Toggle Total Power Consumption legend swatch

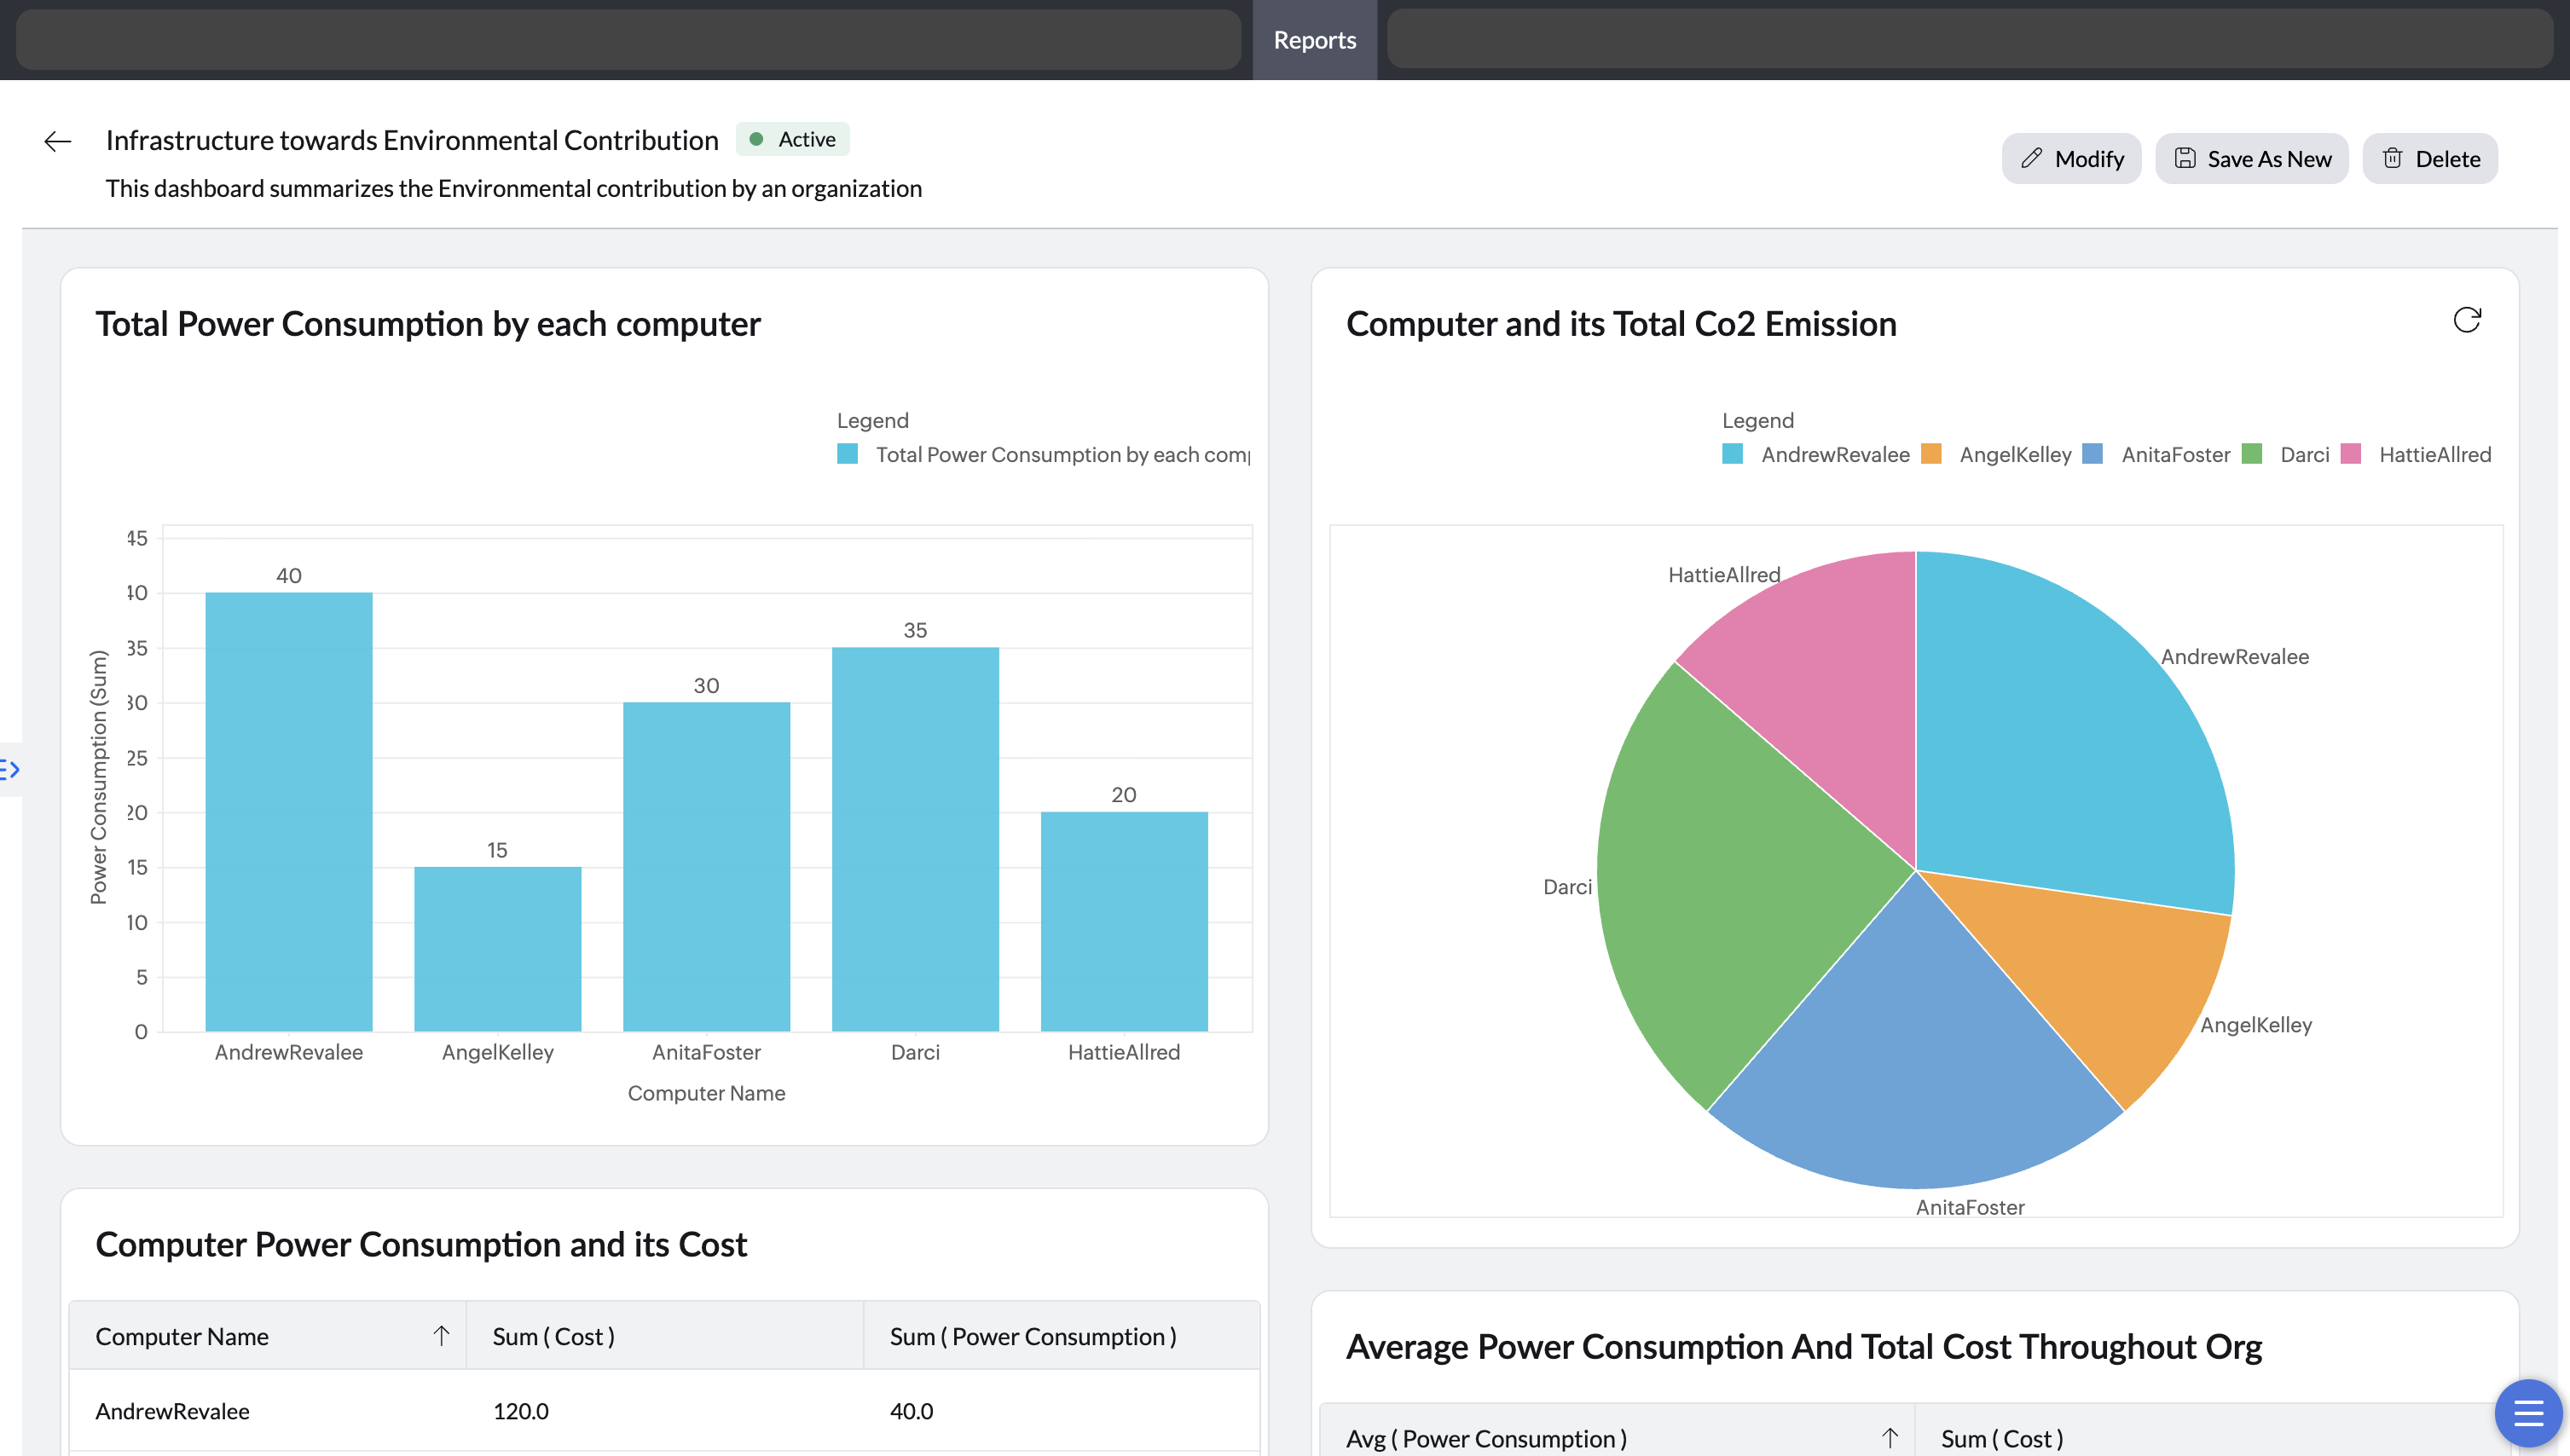coord(847,454)
